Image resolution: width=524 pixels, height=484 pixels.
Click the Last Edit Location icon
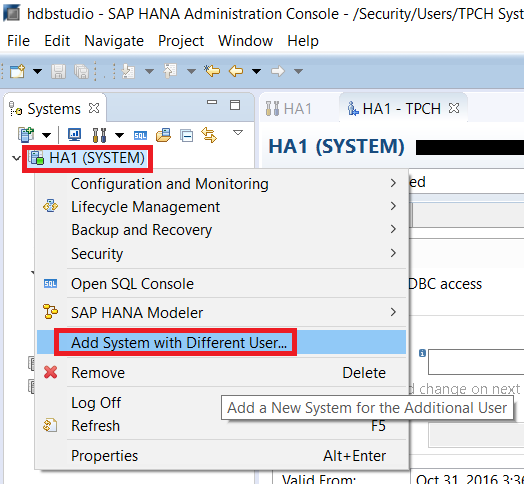(x=212, y=71)
